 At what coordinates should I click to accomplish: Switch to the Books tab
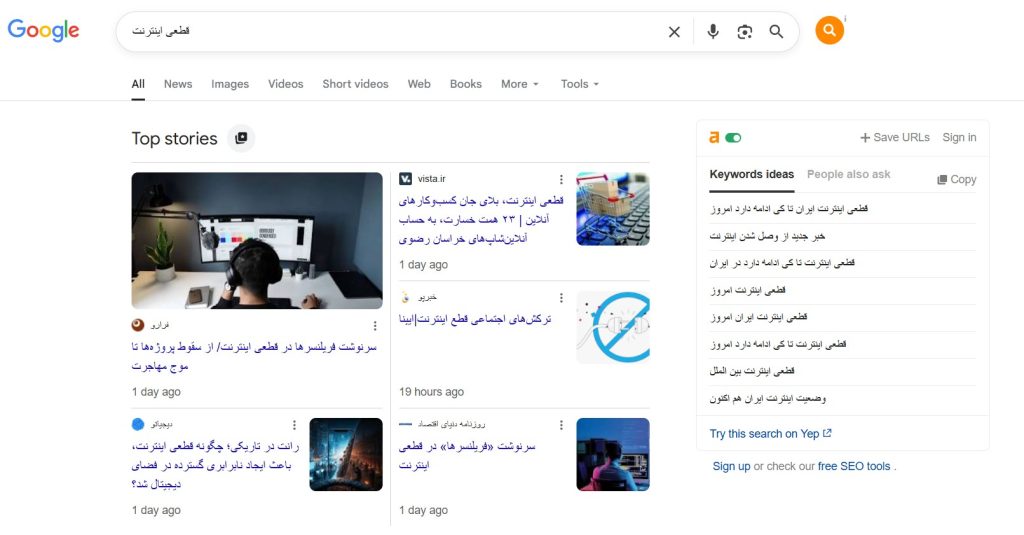point(466,84)
